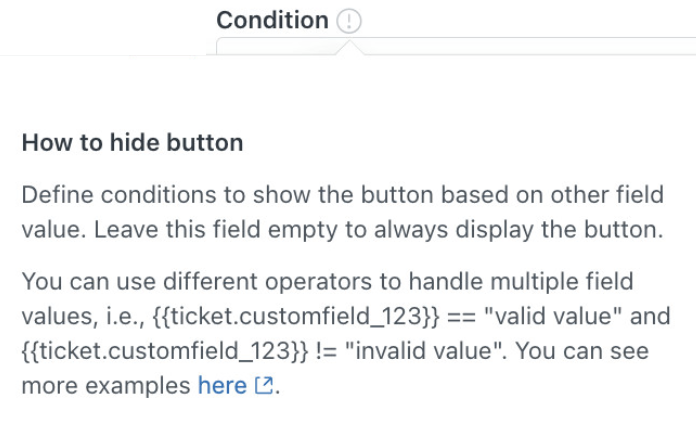Click the "valid value" example string
Image resolution: width=696 pixels, height=422 pixels.
(x=553, y=316)
